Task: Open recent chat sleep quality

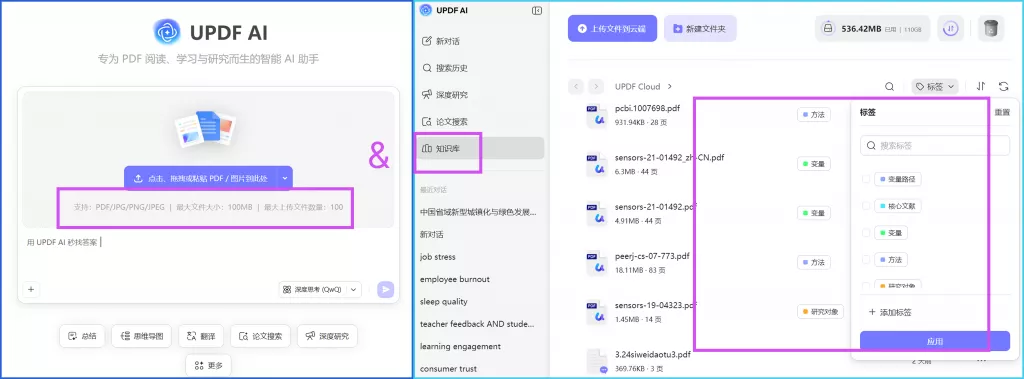Action: click(443, 301)
